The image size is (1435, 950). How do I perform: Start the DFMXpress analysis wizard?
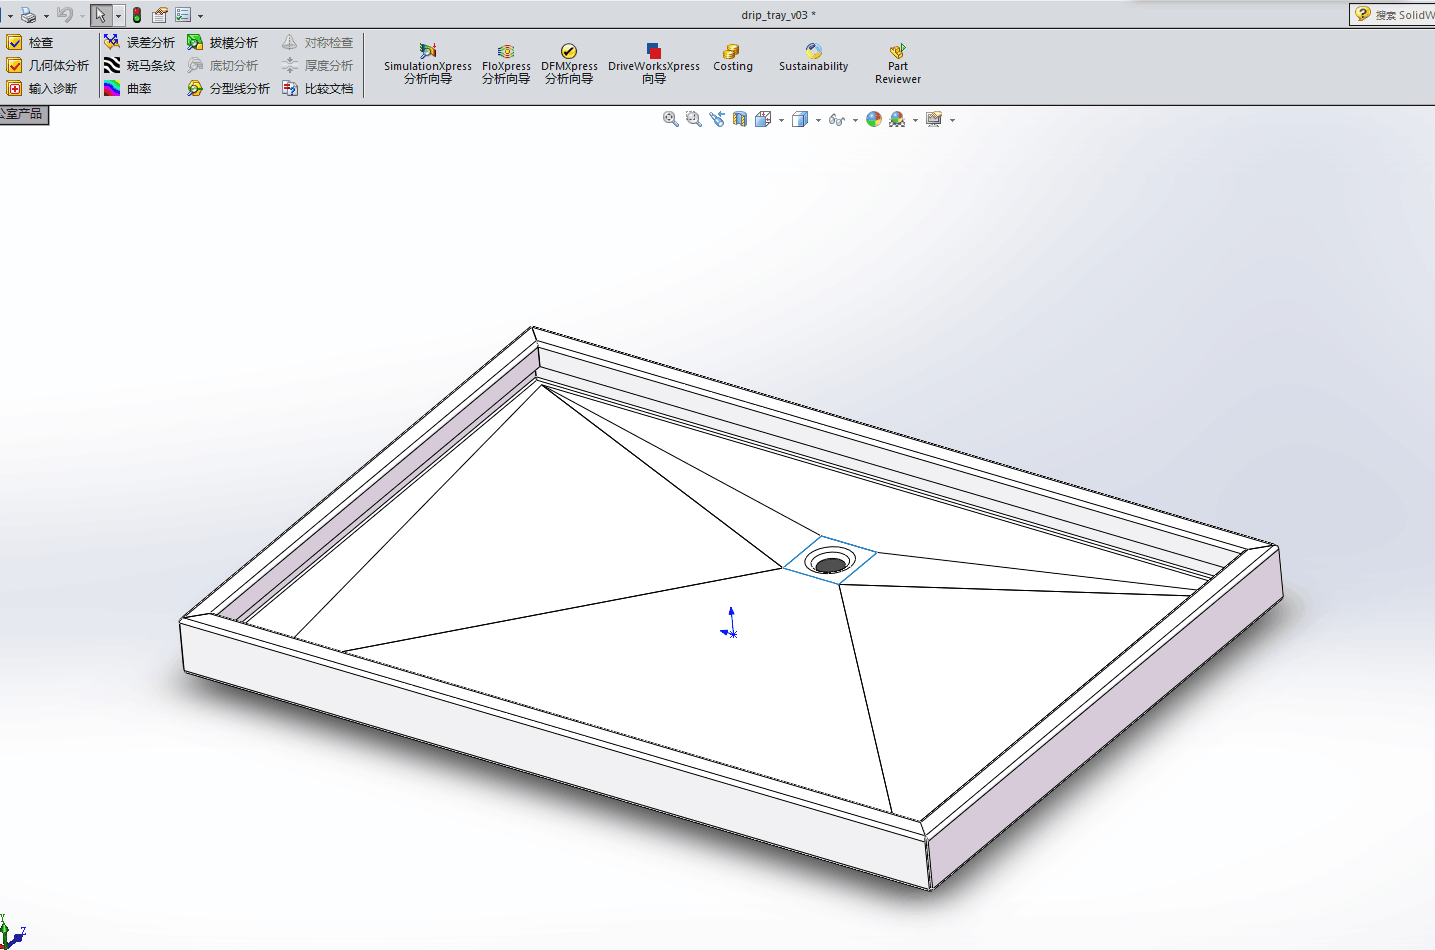click(x=569, y=63)
